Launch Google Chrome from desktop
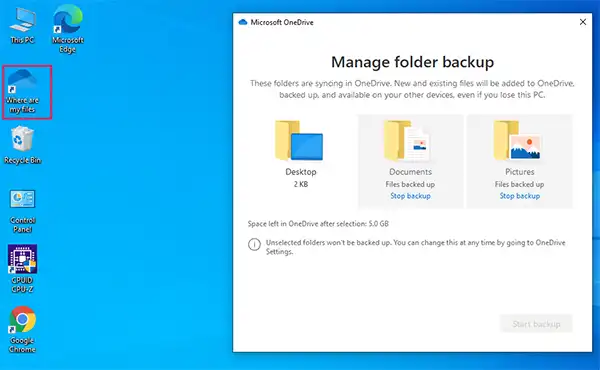Image resolution: width=600 pixels, height=370 pixels. pyautogui.click(x=22, y=329)
